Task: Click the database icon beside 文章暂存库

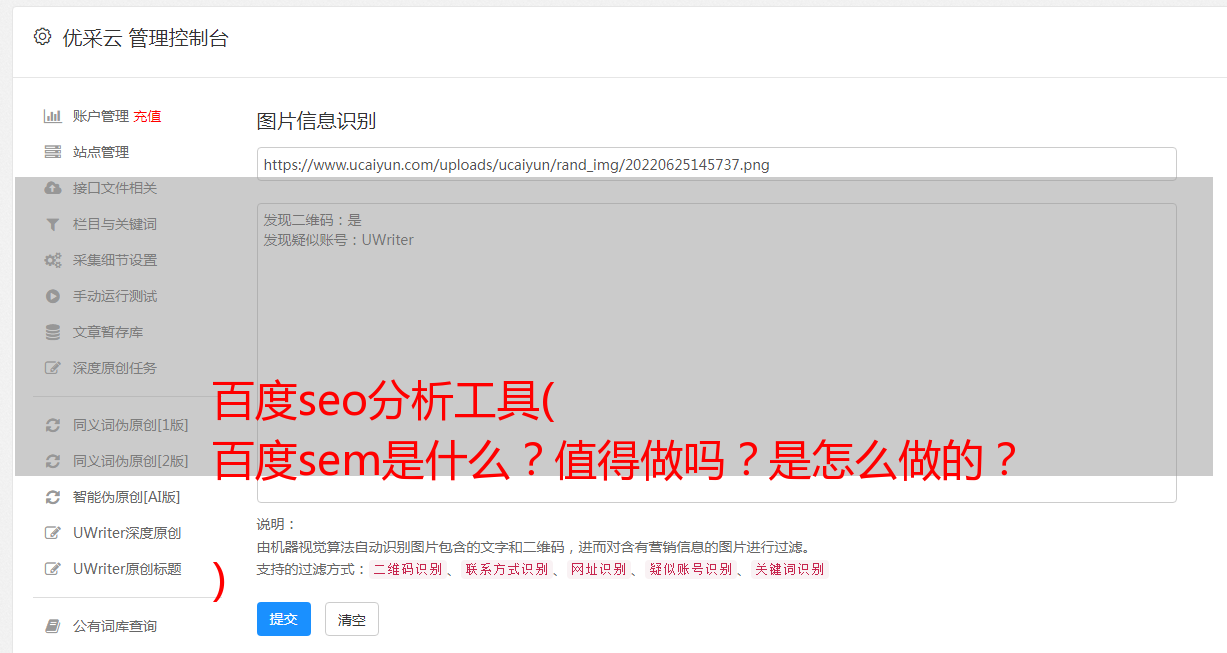Action: coord(53,332)
